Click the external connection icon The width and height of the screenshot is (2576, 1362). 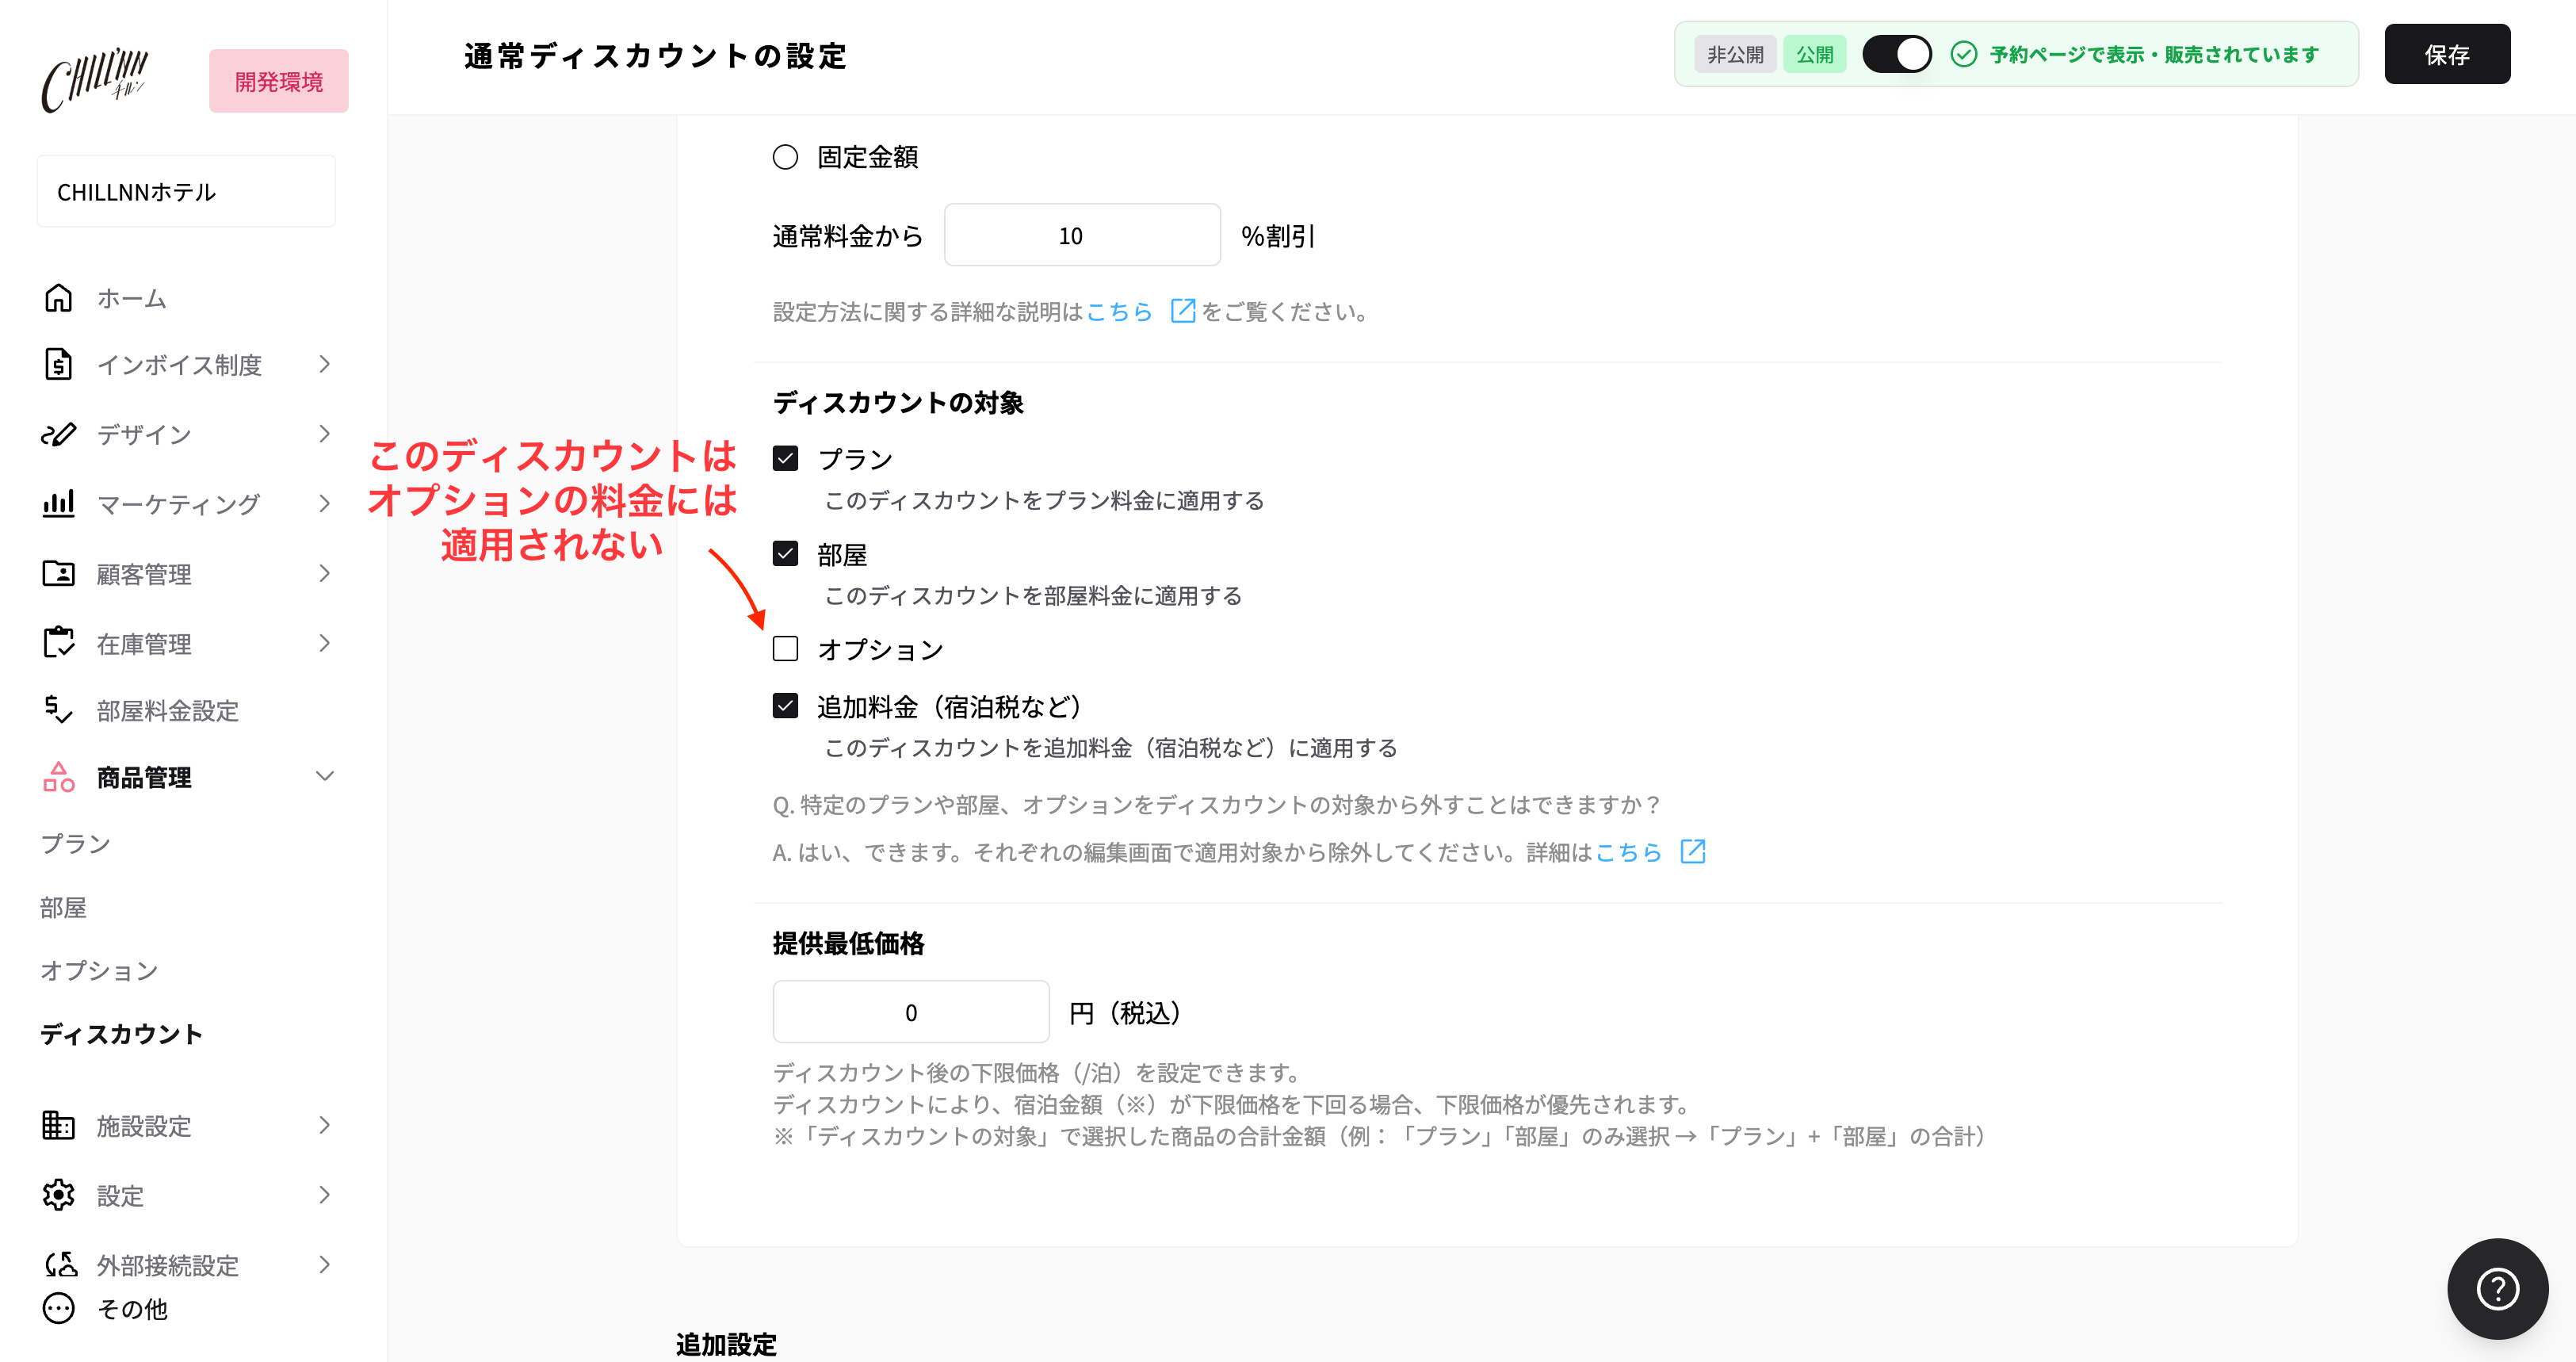pos(60,1264)
